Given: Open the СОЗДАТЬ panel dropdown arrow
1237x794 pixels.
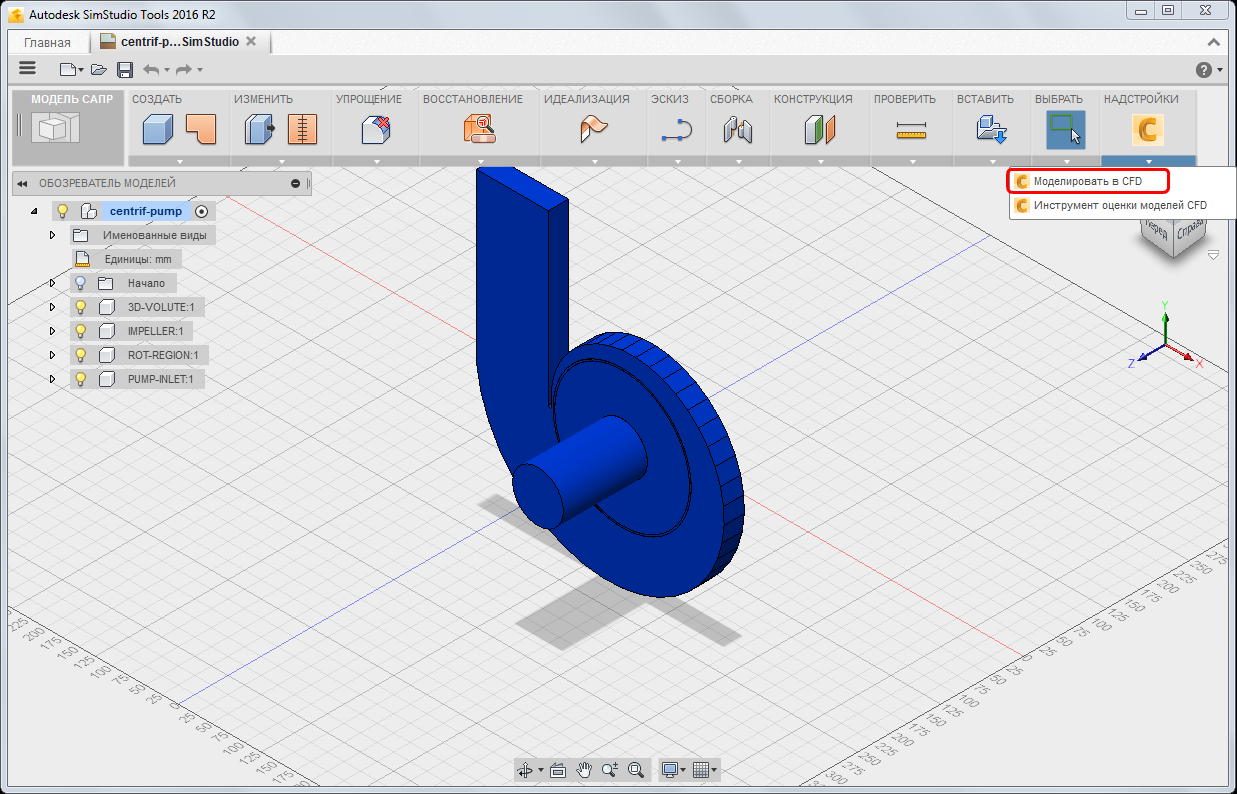Looking at the screenshot, I should coord(180,161).
